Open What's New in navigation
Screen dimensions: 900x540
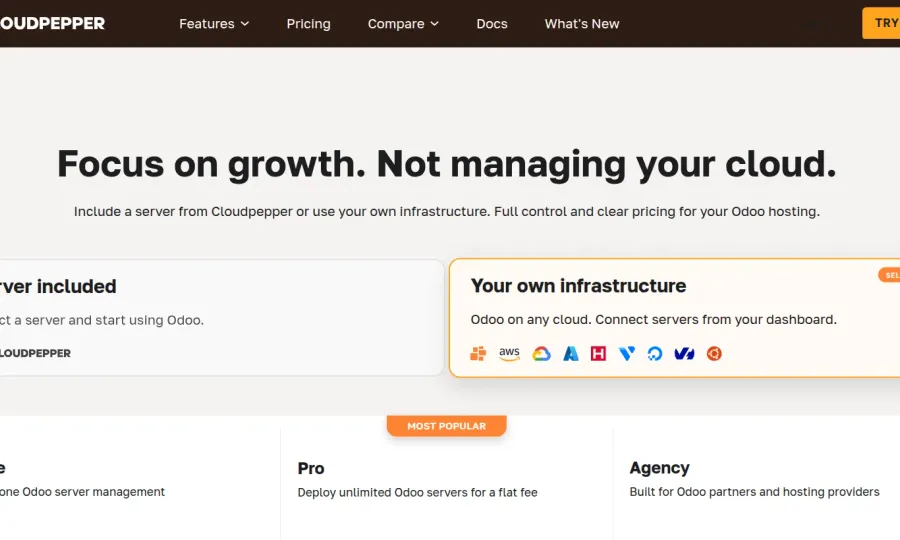click(582, 24)
